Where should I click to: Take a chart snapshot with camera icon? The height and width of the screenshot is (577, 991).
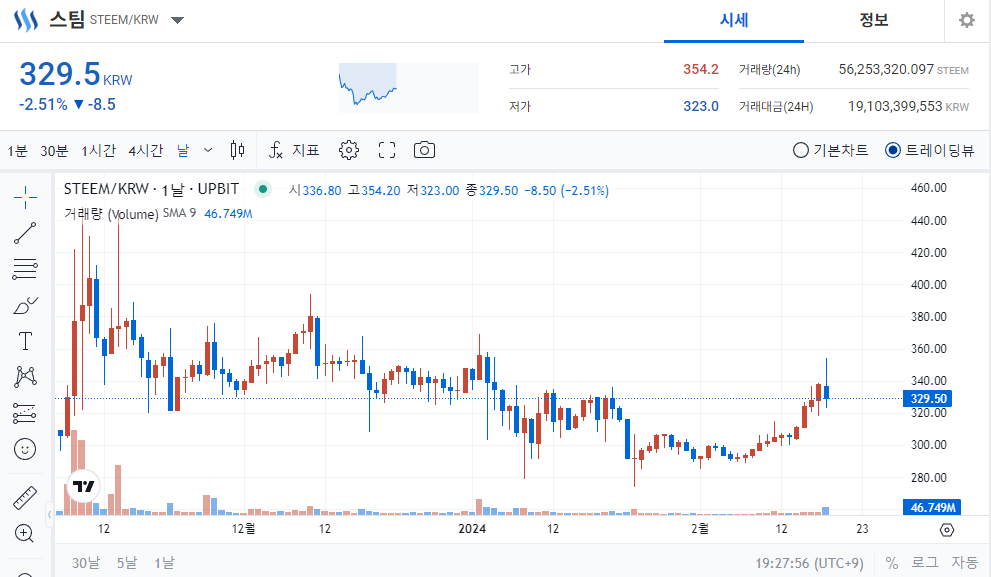pos(424,150)
